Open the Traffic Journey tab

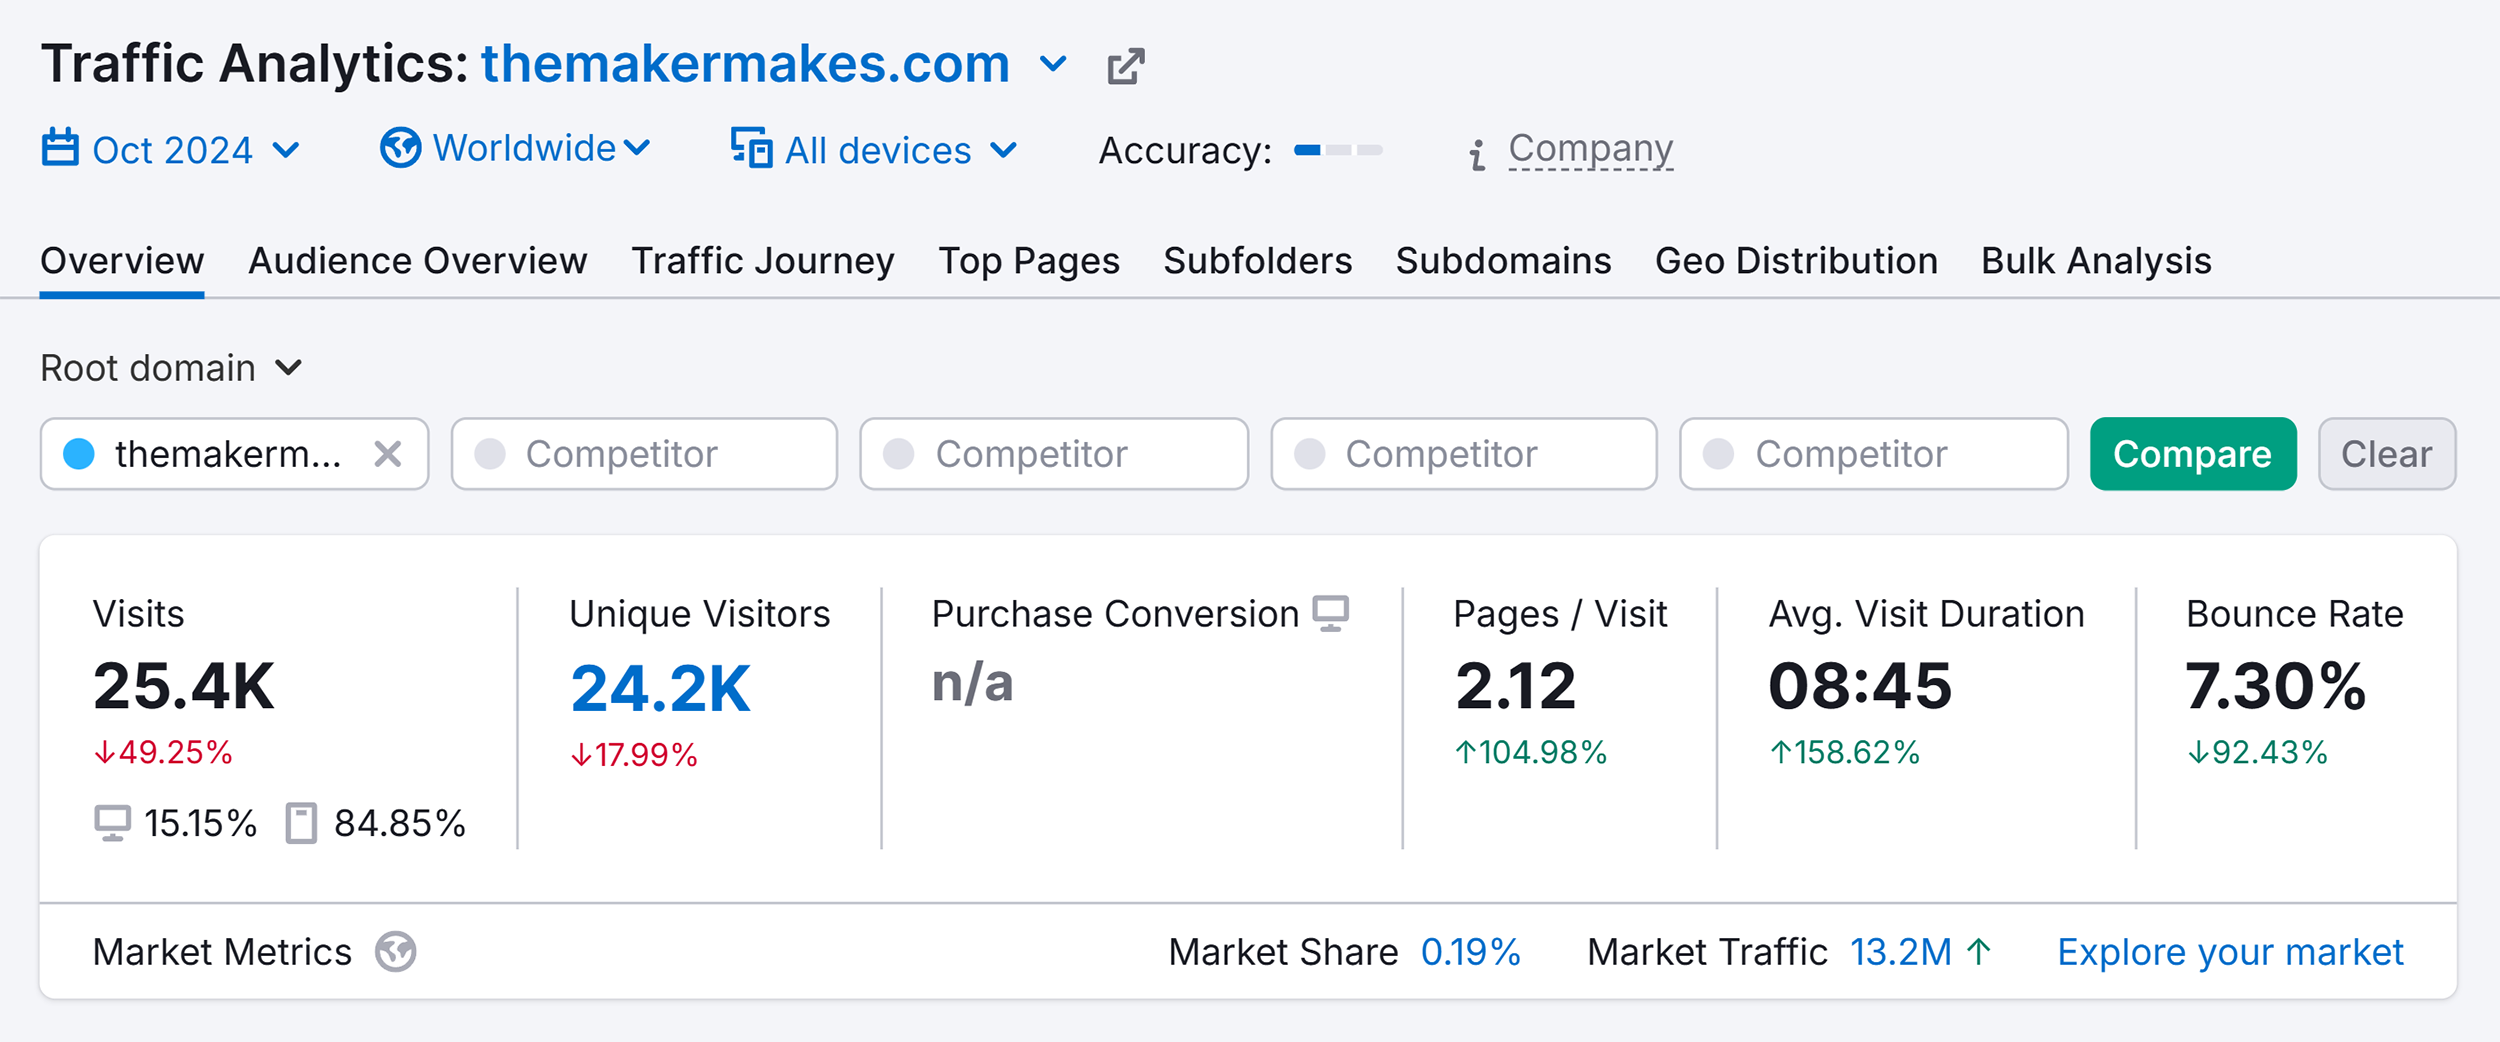point(763,261)
